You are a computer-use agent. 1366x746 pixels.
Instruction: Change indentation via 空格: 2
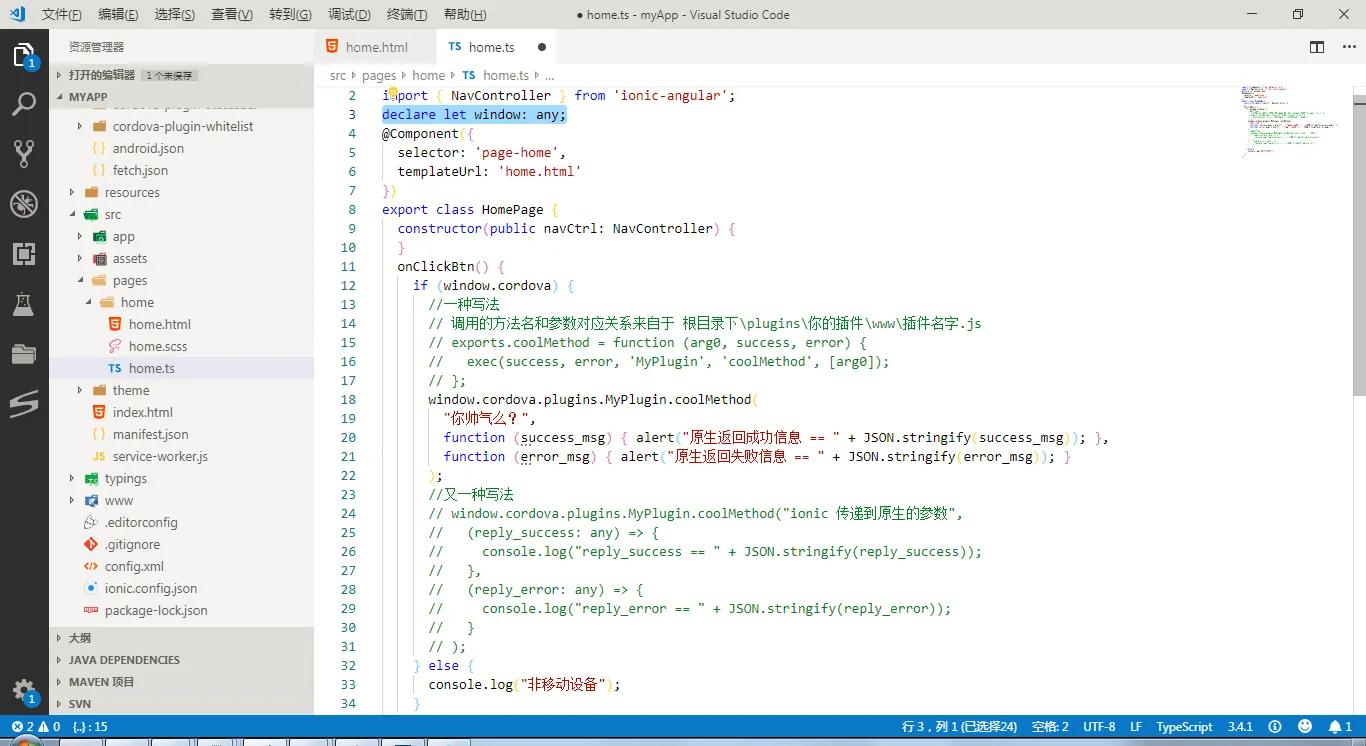1050,727
